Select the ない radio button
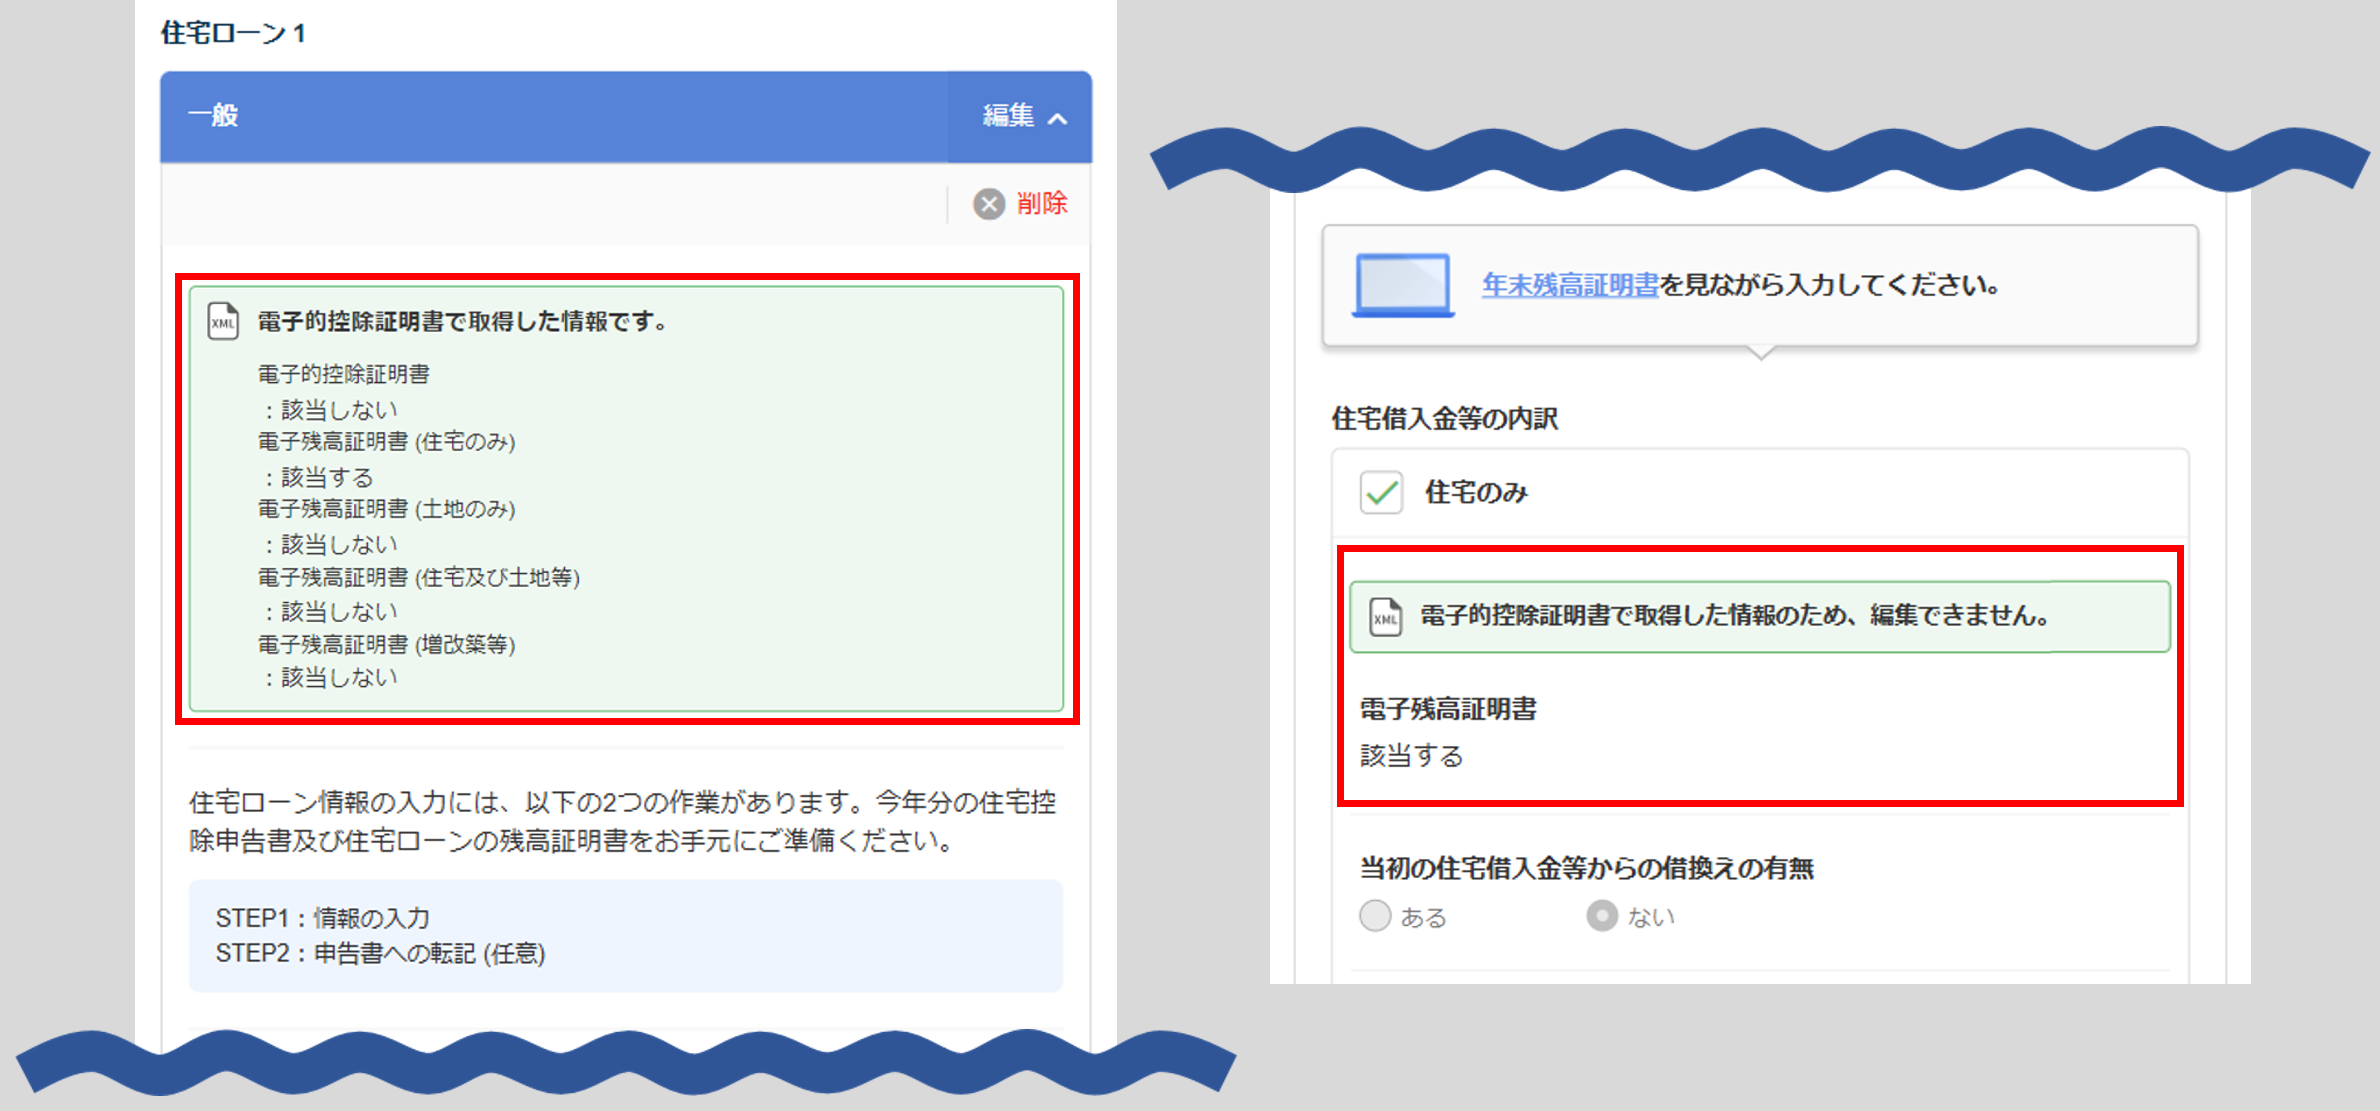Image resolution: width=2380 pixels, height=1111 pixels. click(1602, 916)
